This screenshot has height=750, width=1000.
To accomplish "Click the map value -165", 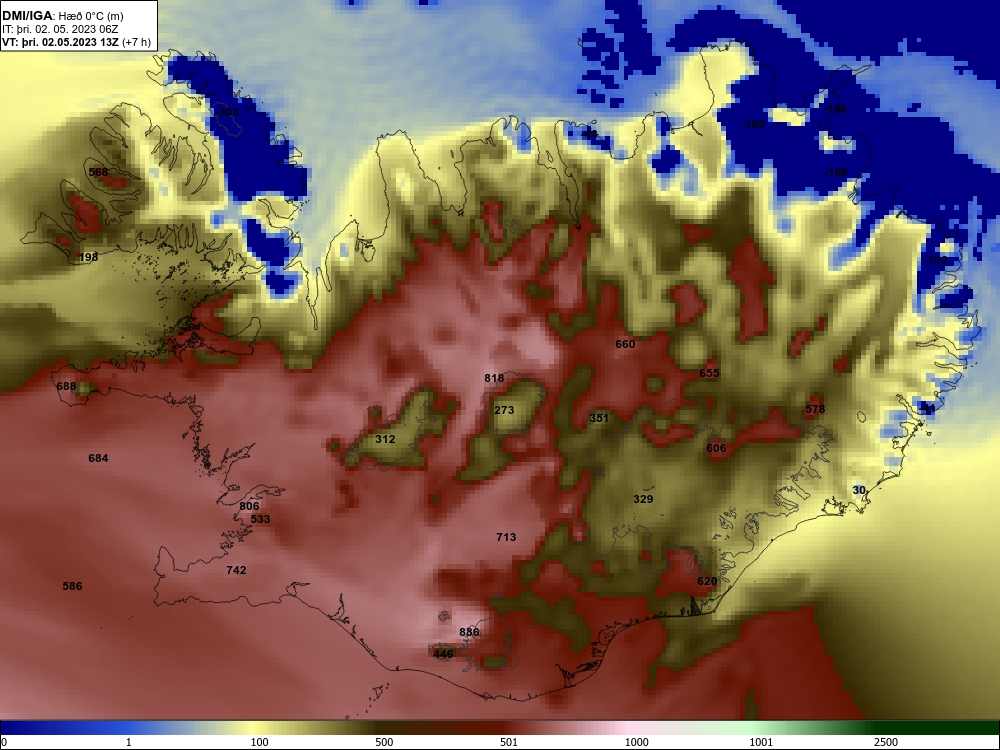I will point(753,124).
